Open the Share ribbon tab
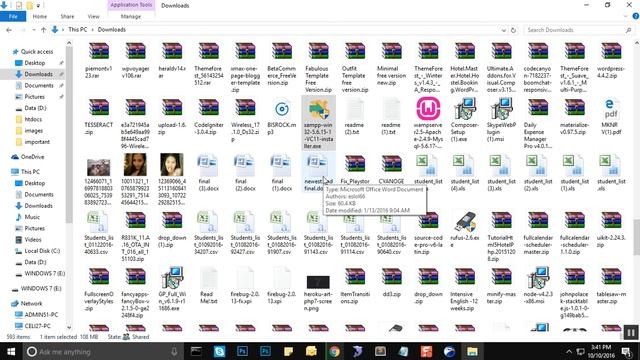Screen dimensions: 640x360 [67, 16]
